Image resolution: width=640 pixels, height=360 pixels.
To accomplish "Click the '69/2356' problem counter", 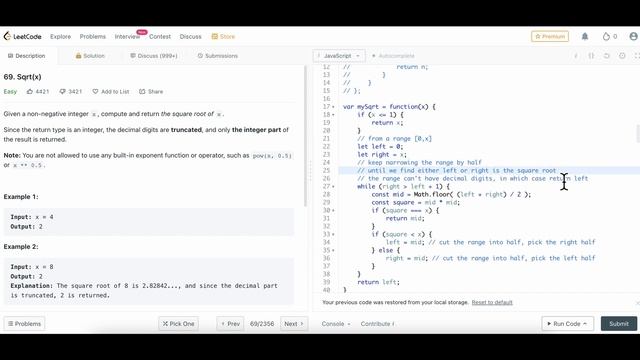I will pos(262,324).
